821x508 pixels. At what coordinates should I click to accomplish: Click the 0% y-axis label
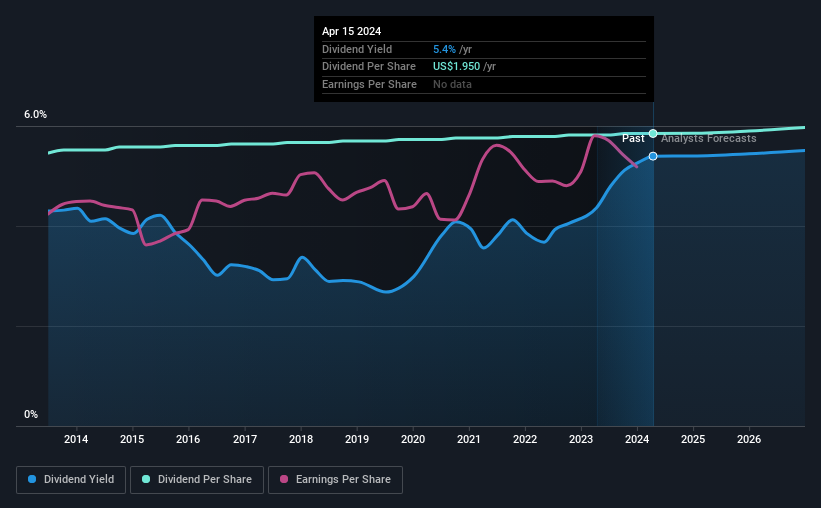31,414
